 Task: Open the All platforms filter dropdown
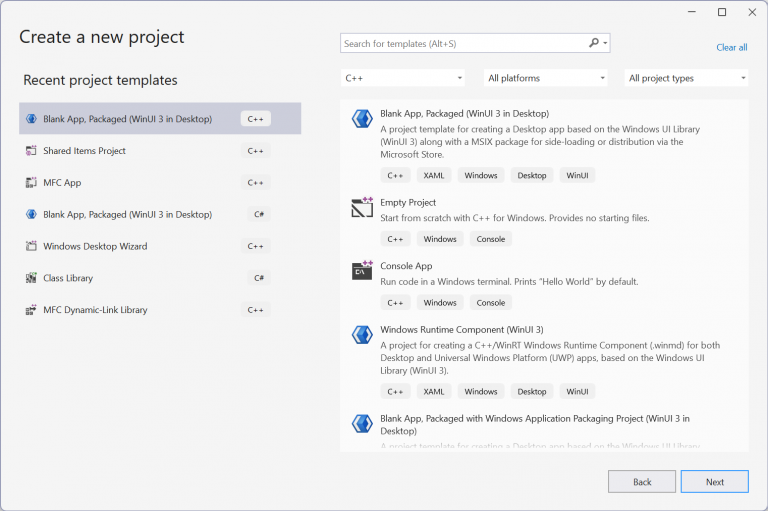545,78
